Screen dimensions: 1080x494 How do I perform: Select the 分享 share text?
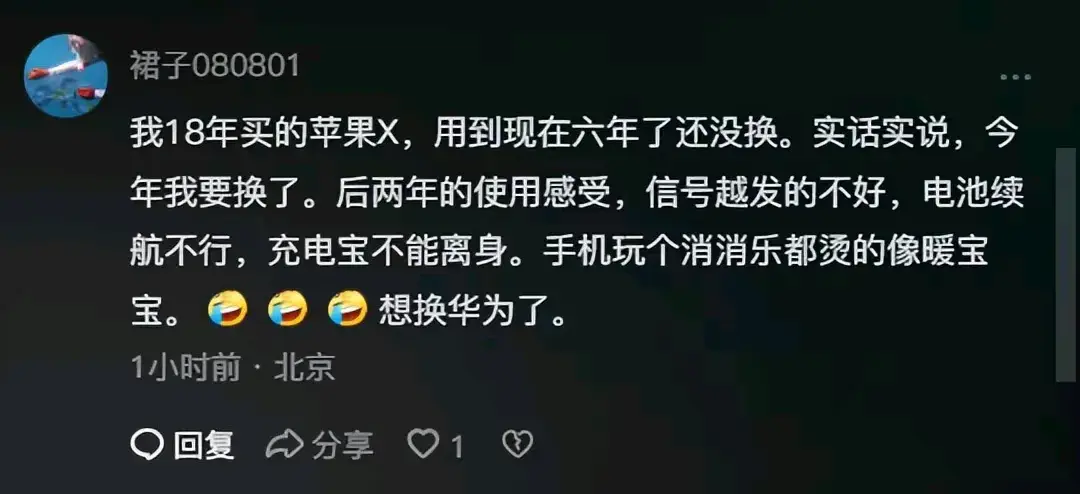point(342,445)
